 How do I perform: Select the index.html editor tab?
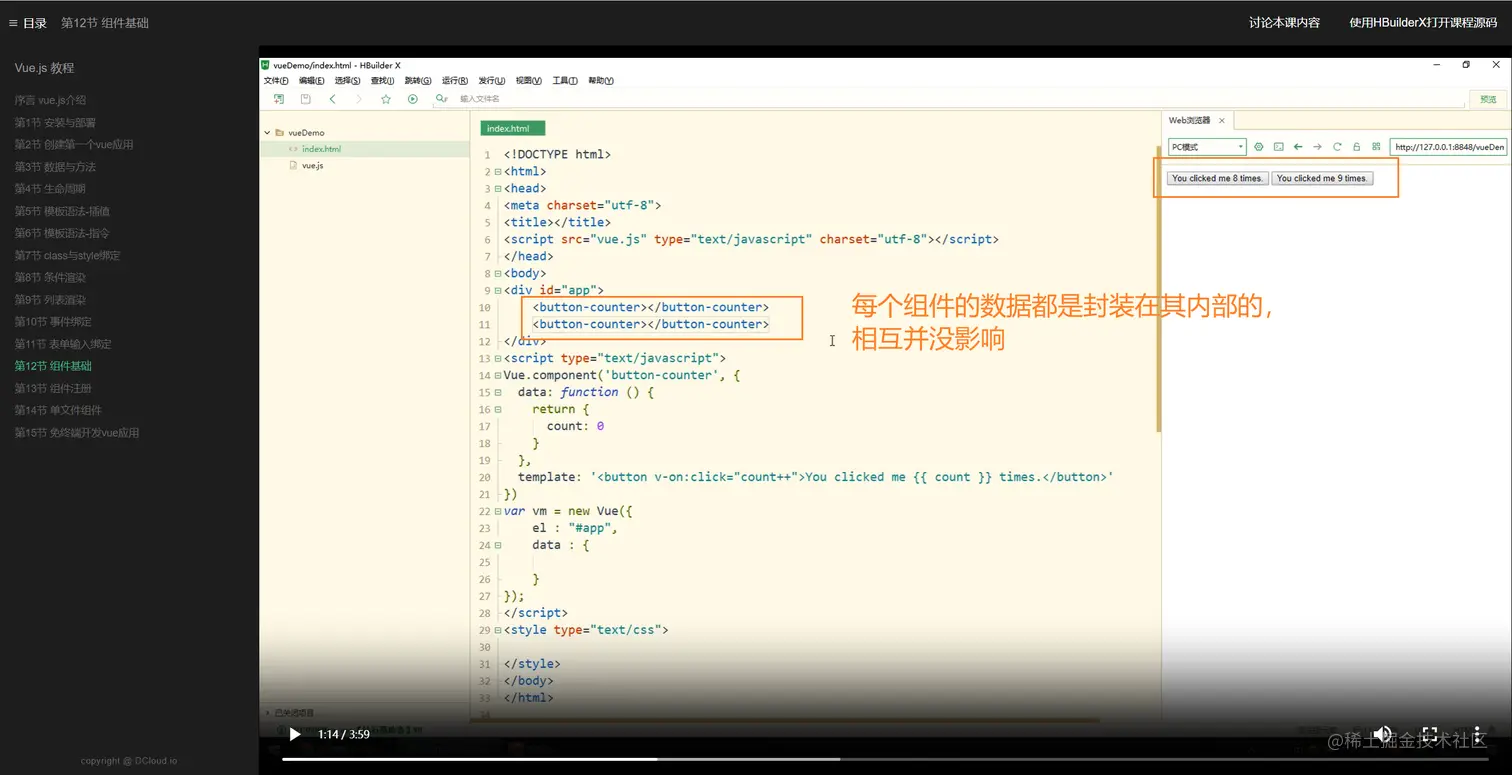click(x=513, y=128)
